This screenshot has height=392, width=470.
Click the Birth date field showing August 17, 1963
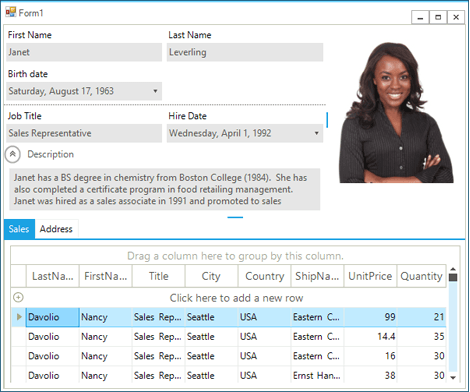84,91
